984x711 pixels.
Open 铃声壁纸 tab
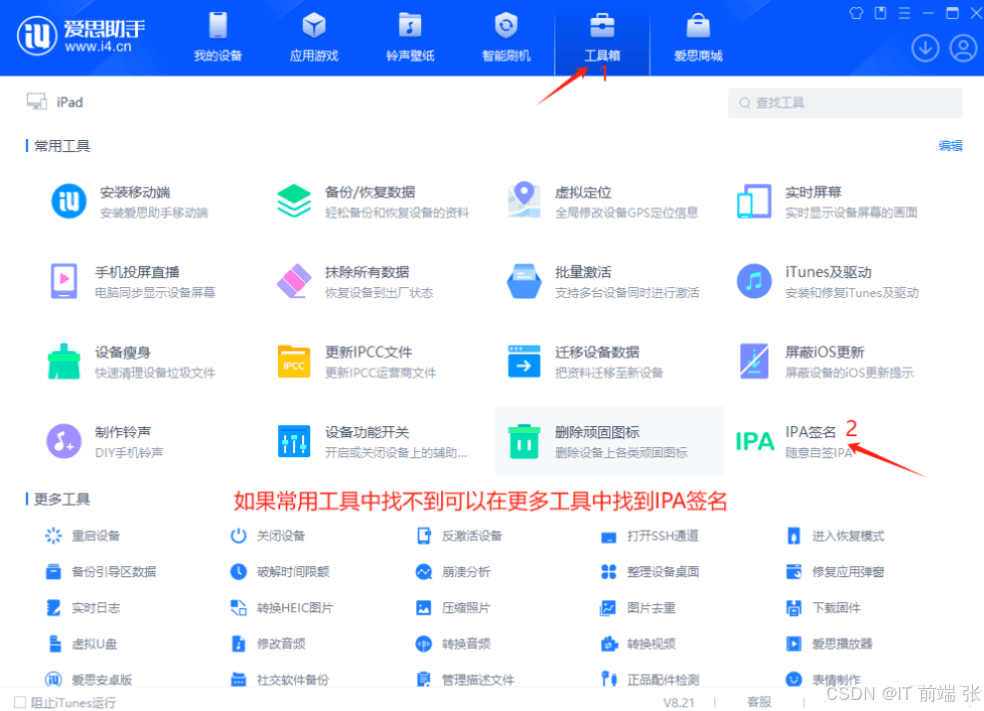pos(410,38)
